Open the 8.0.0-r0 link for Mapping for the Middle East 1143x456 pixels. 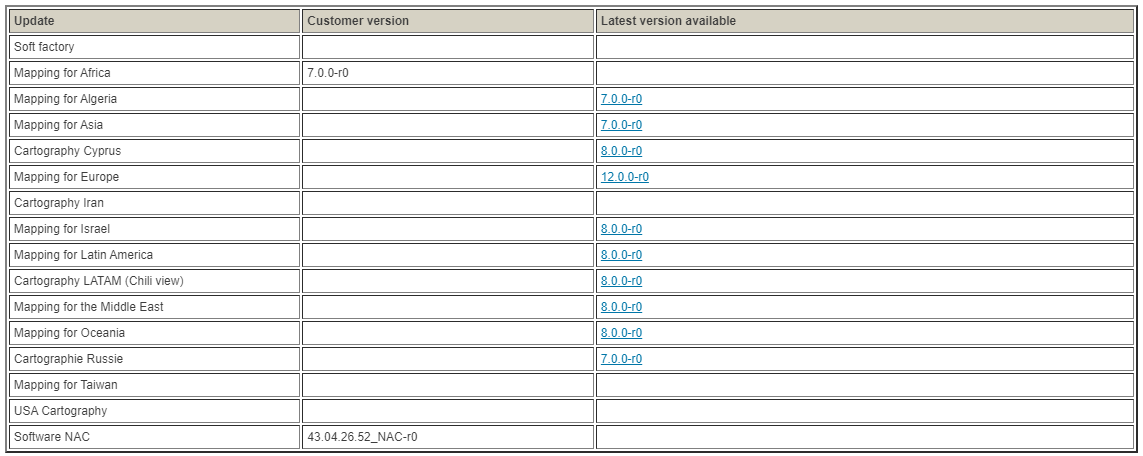[621, 307]
